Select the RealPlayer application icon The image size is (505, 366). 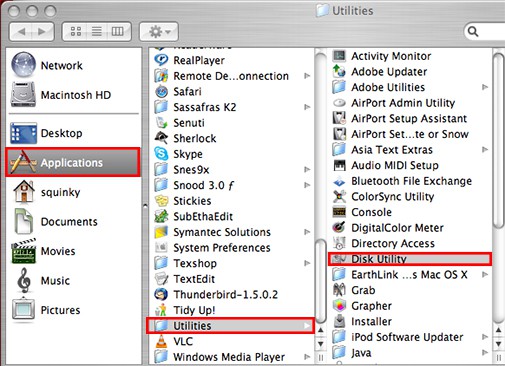coord(161,60)
